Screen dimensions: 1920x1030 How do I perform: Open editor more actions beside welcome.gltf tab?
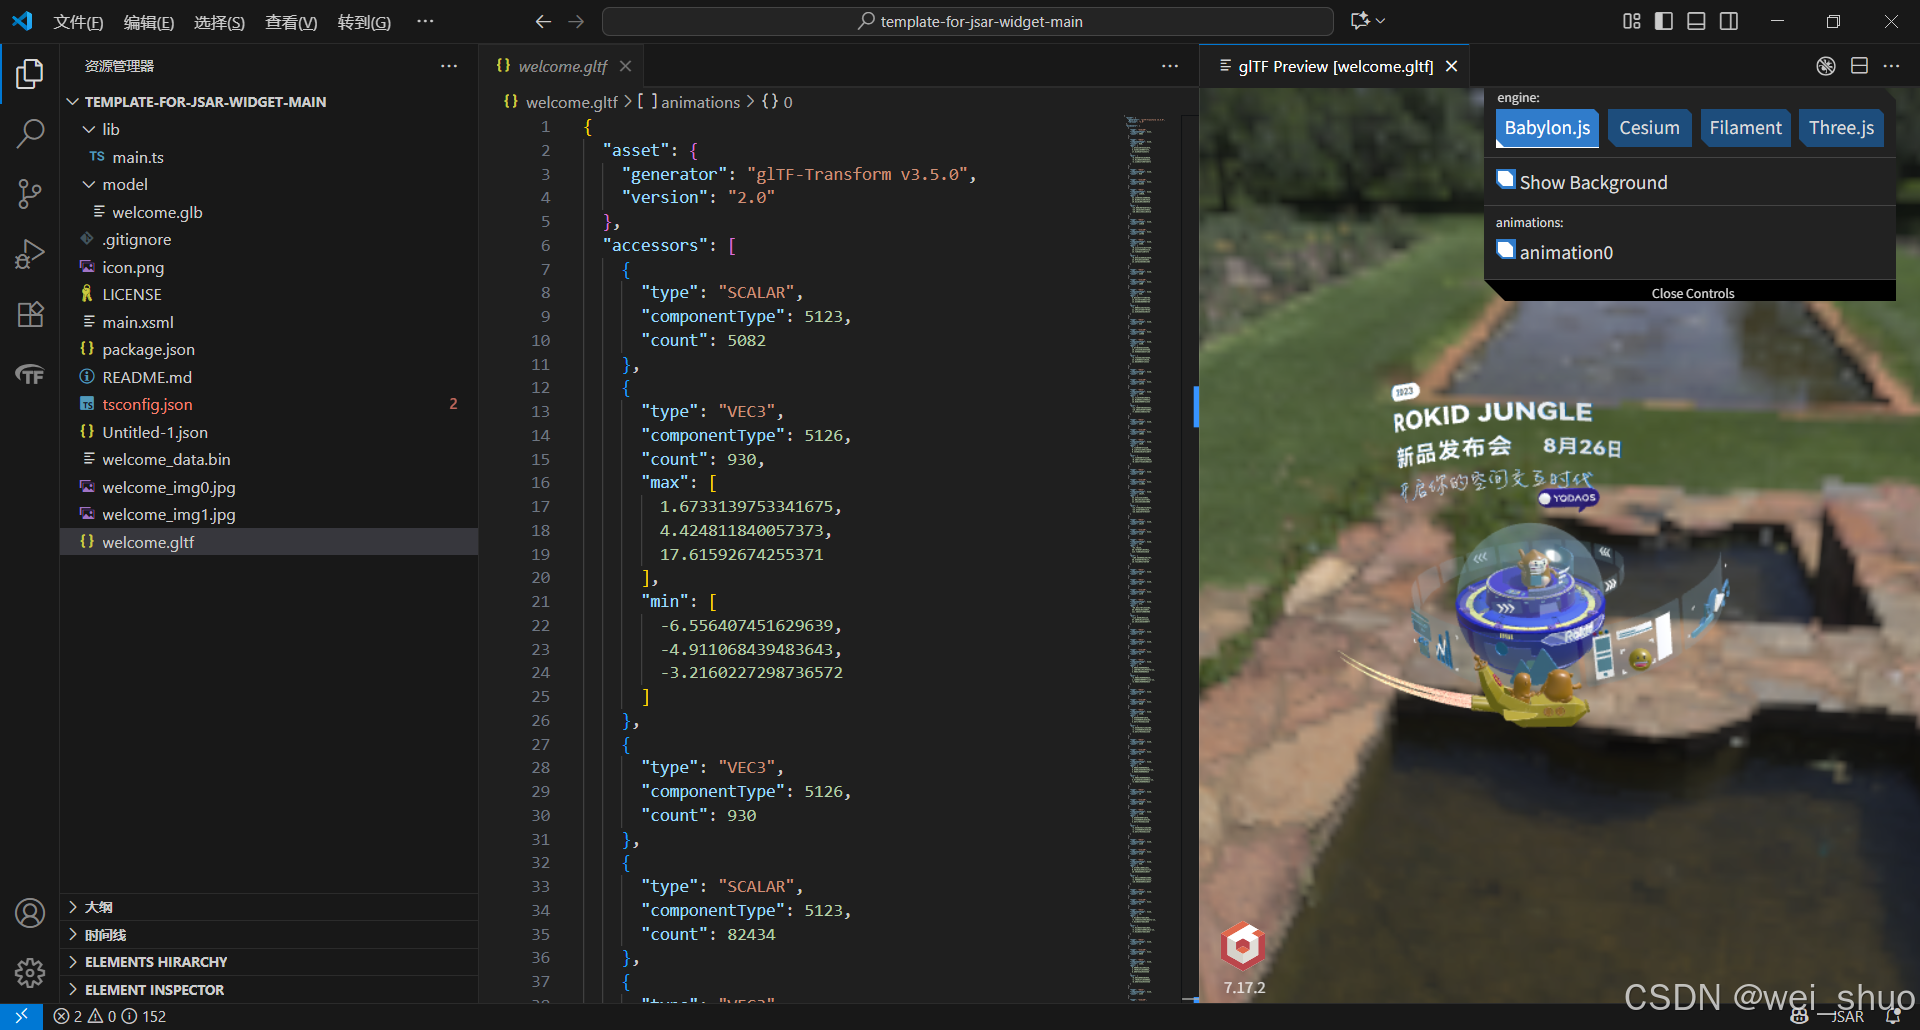point(1170,66)
